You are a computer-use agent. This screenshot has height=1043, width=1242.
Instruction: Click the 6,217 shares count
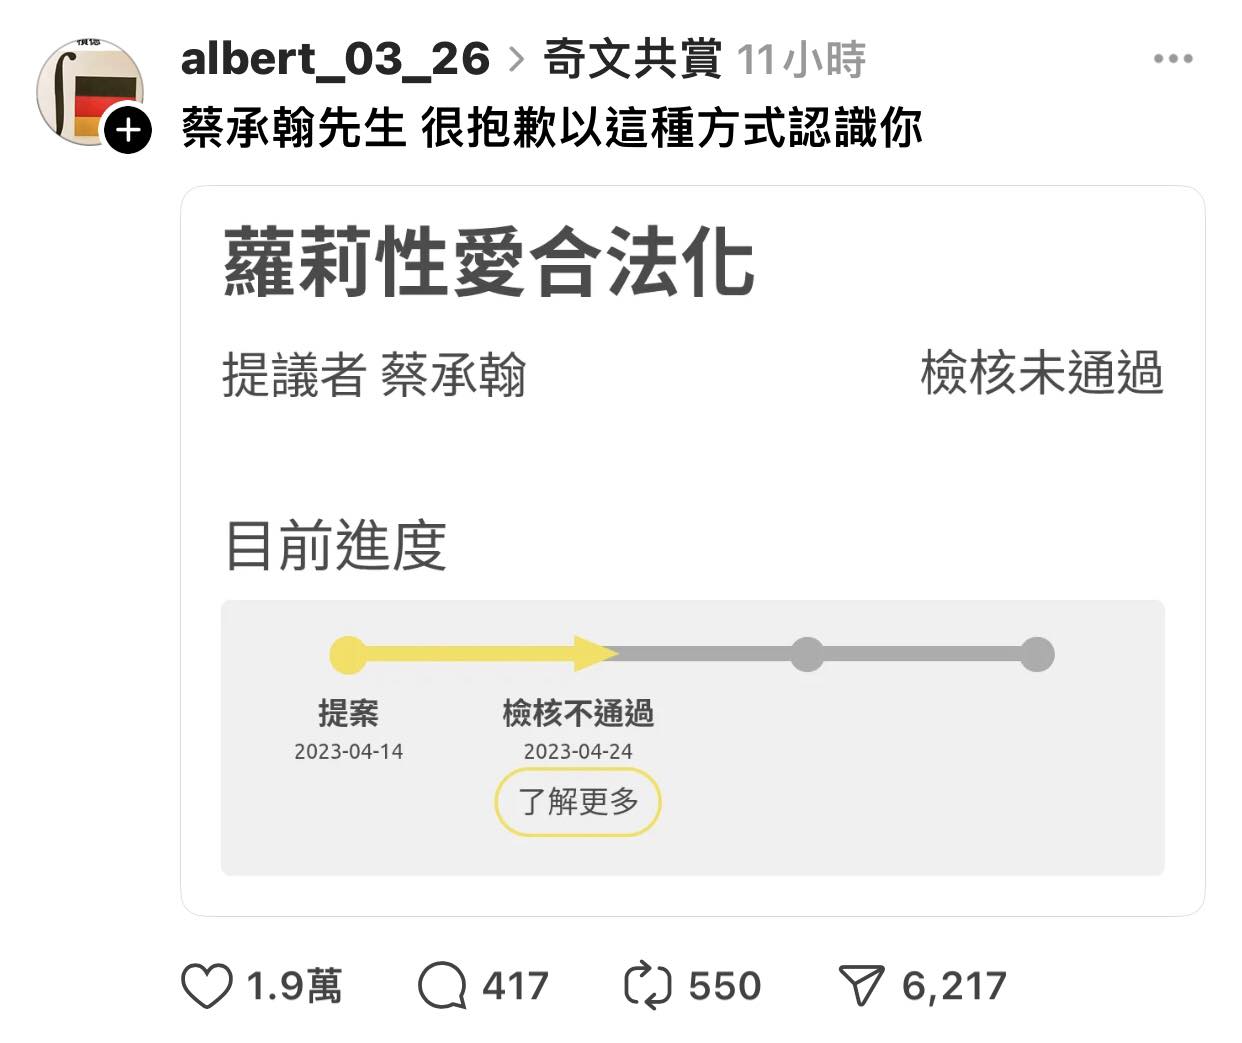[954, 987]
